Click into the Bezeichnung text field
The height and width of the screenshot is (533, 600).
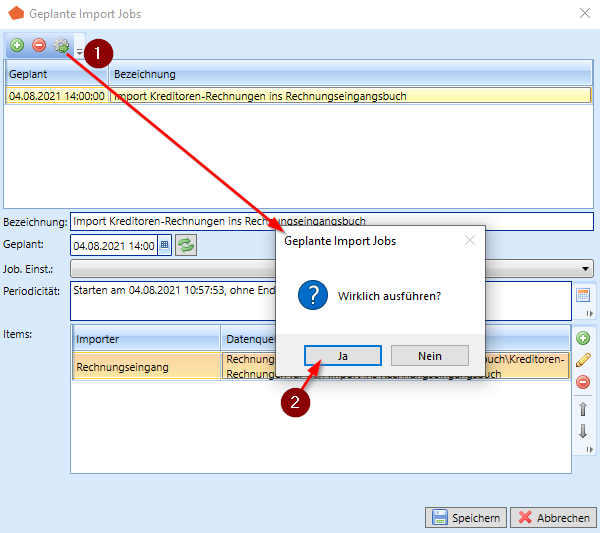(x=330, y=221)
